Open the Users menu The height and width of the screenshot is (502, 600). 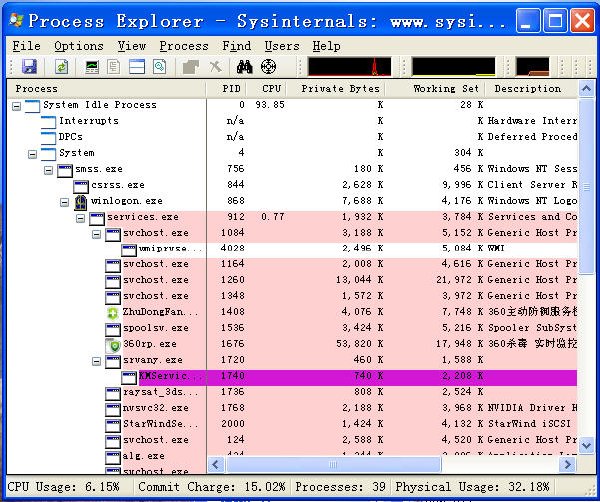point(282,46)
